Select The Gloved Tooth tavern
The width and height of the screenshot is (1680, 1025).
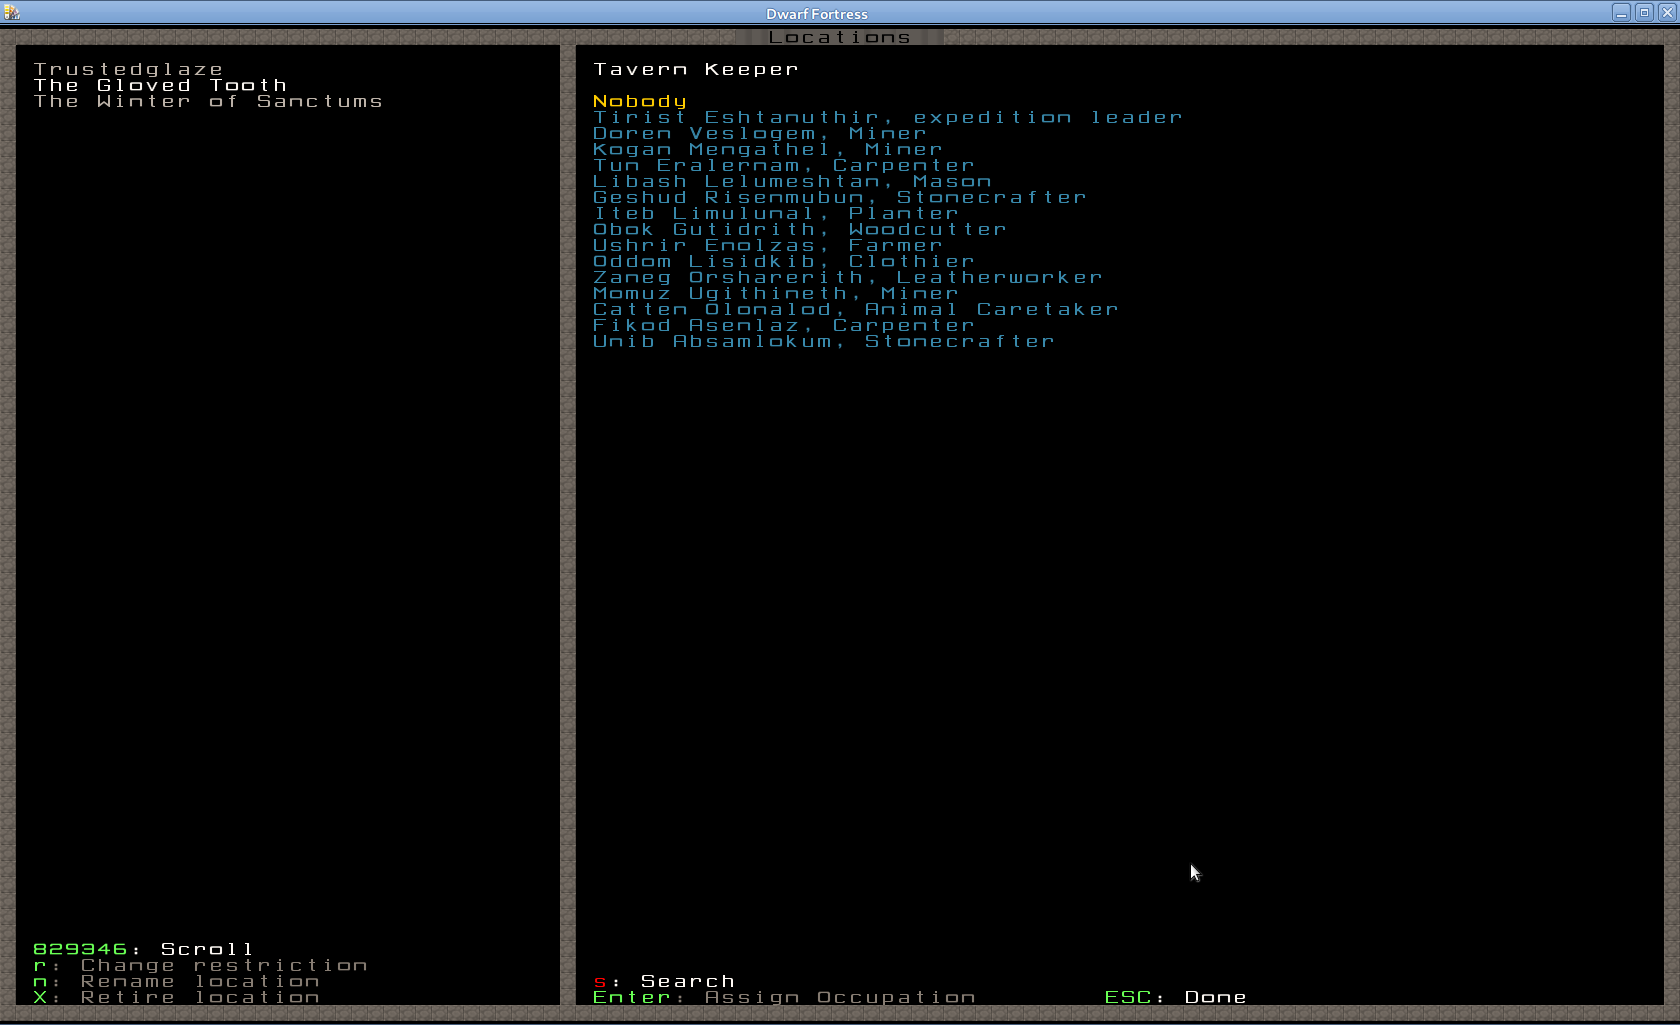tap(160, 86)
